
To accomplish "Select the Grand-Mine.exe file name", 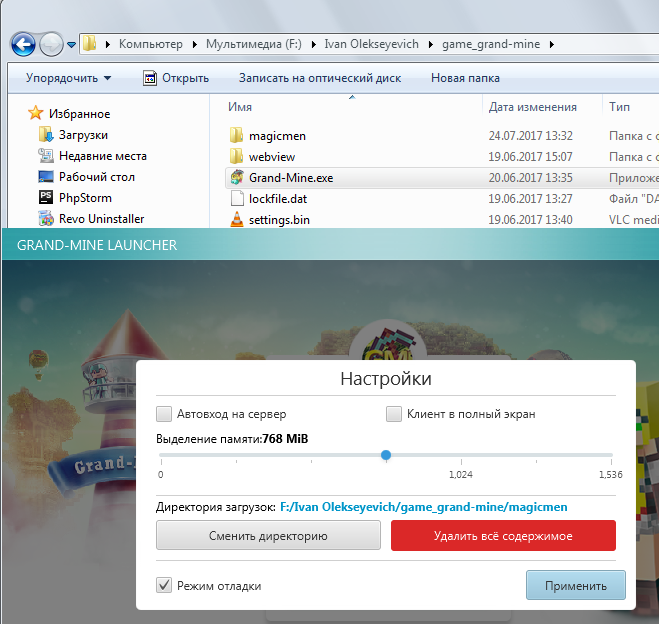I will (x=291, y=178).
